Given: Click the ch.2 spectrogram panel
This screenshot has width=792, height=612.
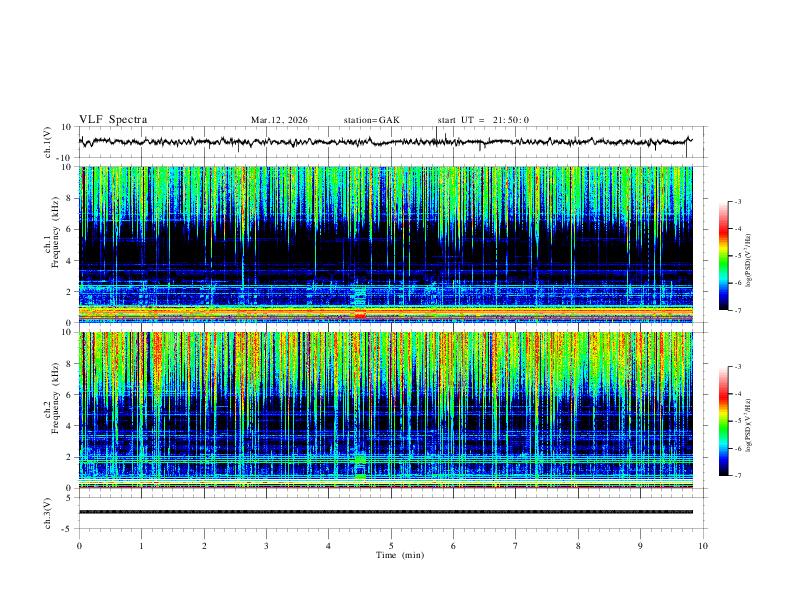Looking at the screenshot, I should pos(386,410).
